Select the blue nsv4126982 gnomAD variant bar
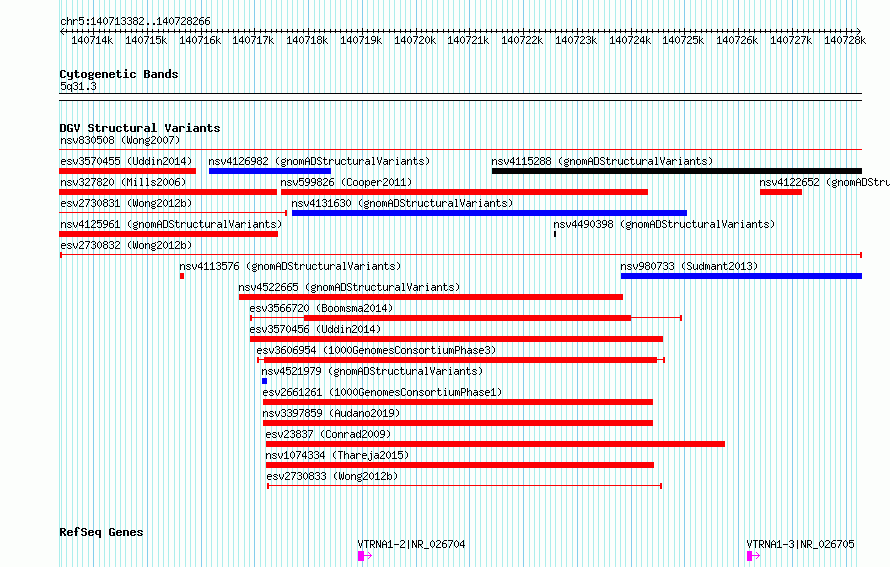Image resolution: width=890 pixels, height=567 pixels. pos(270,171)
